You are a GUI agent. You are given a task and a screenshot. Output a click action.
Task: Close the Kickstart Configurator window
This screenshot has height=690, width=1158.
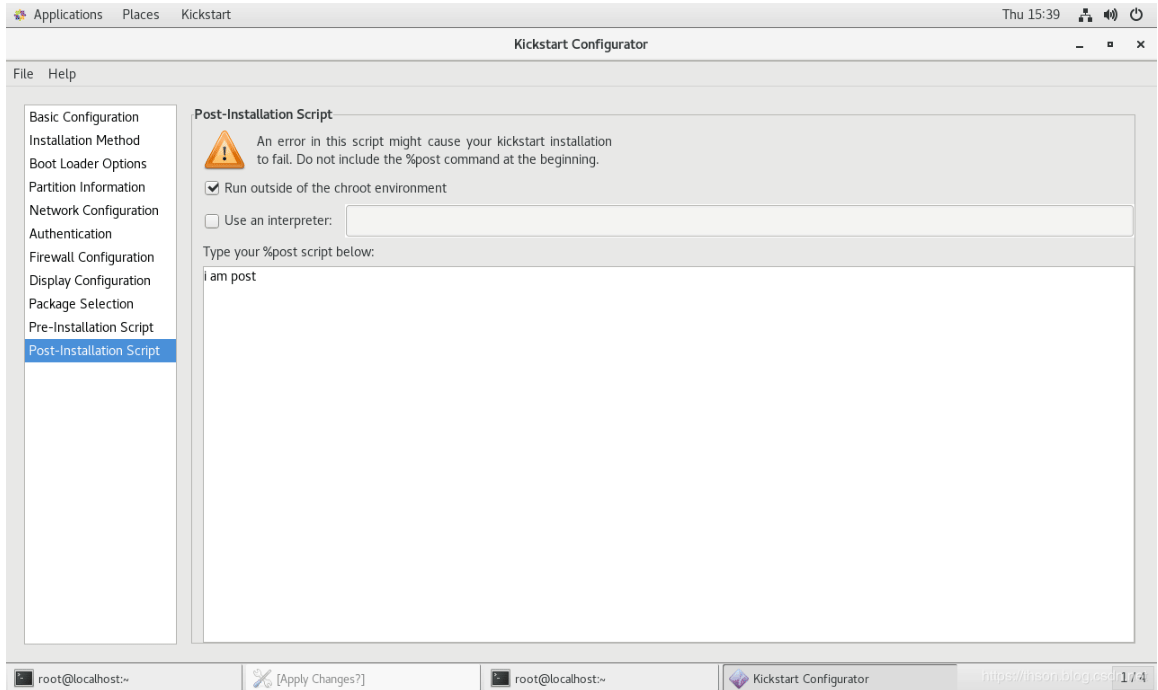pos(1140,44)
